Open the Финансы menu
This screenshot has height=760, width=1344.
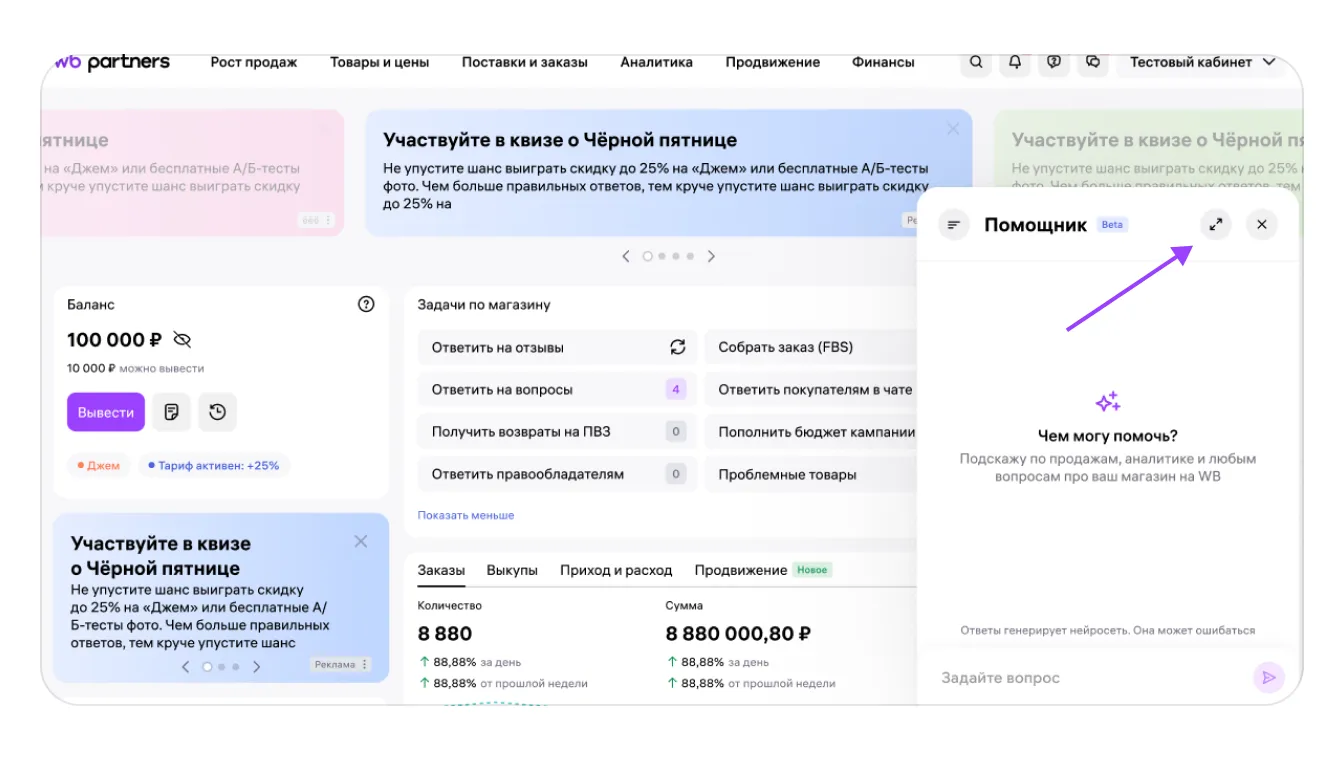click(883, 62)
